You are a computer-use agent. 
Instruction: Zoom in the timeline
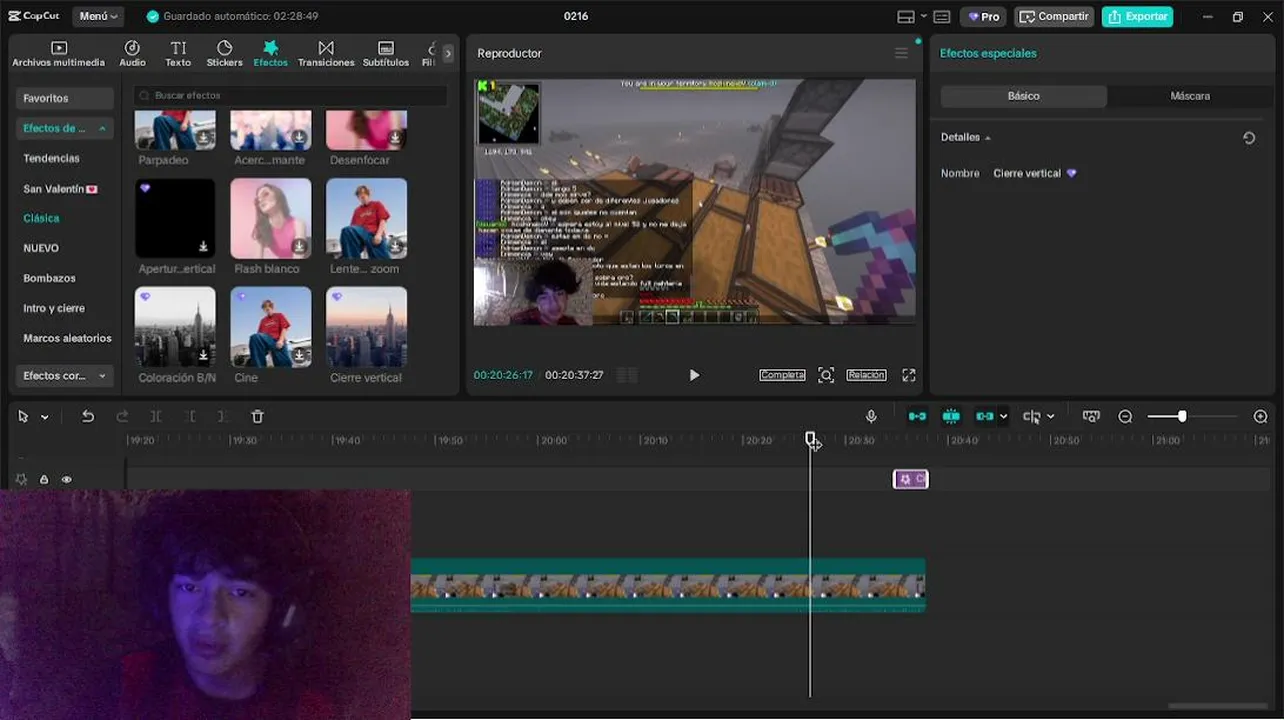[x=1260, y=416]
